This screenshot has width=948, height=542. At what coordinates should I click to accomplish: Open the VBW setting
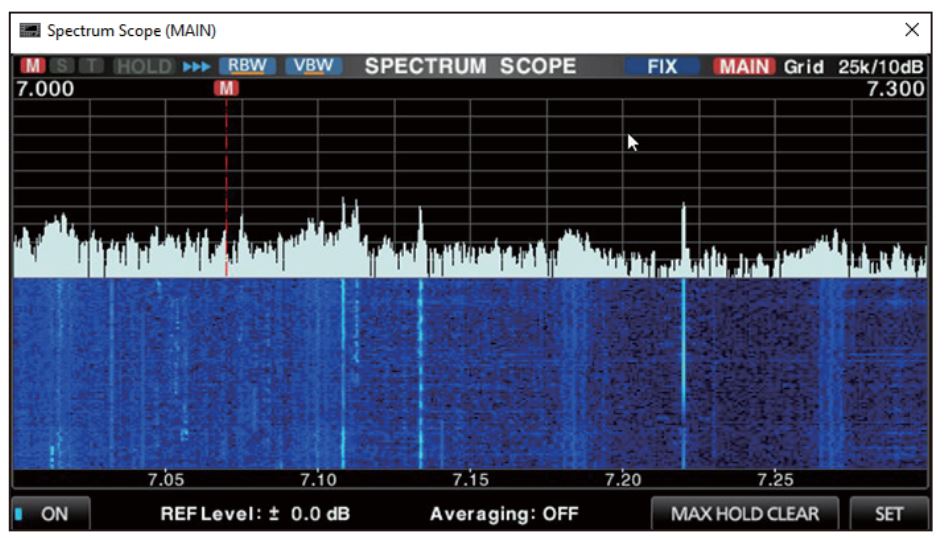313,65
